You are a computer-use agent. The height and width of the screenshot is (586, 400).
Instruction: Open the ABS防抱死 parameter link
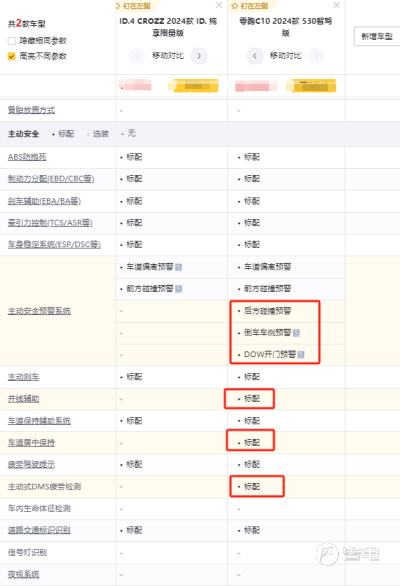(x=27, y=157)
